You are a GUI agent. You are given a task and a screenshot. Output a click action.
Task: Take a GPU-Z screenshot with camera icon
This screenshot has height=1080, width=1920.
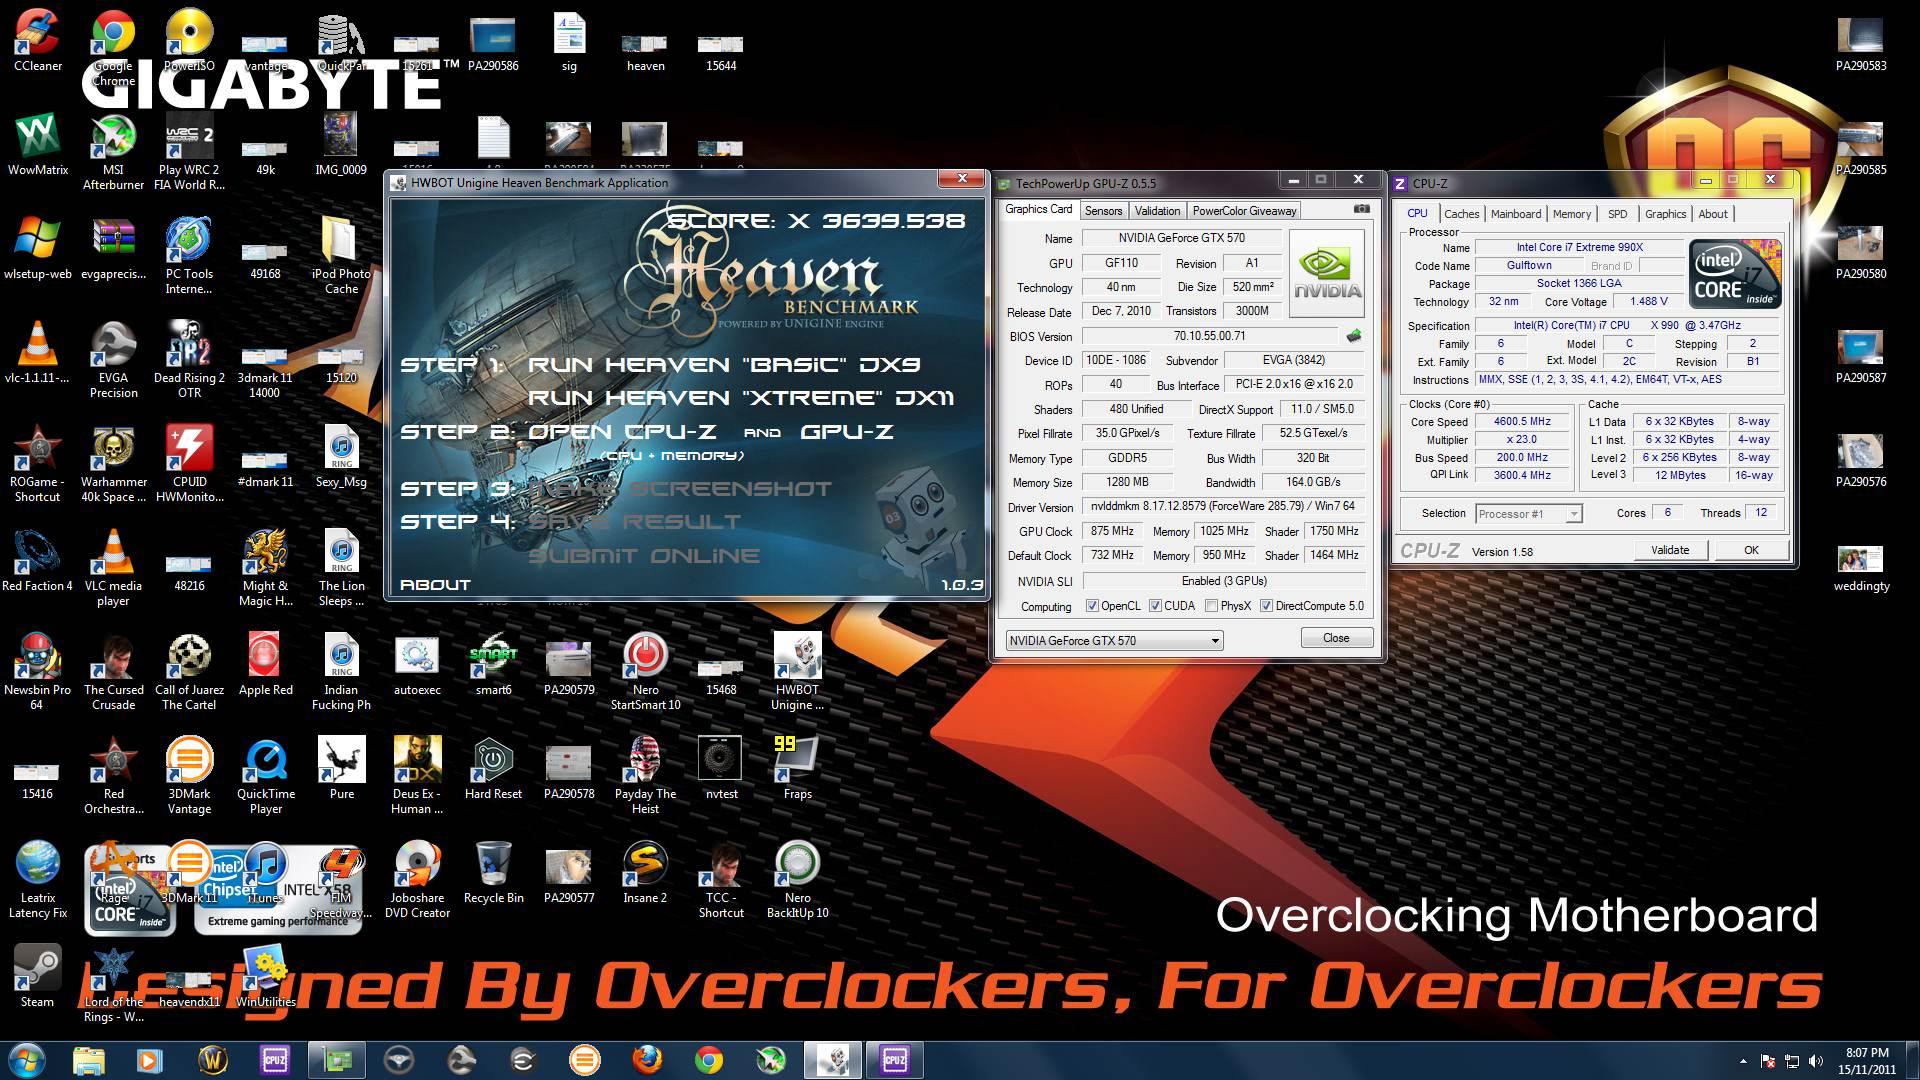point(1361,209)
